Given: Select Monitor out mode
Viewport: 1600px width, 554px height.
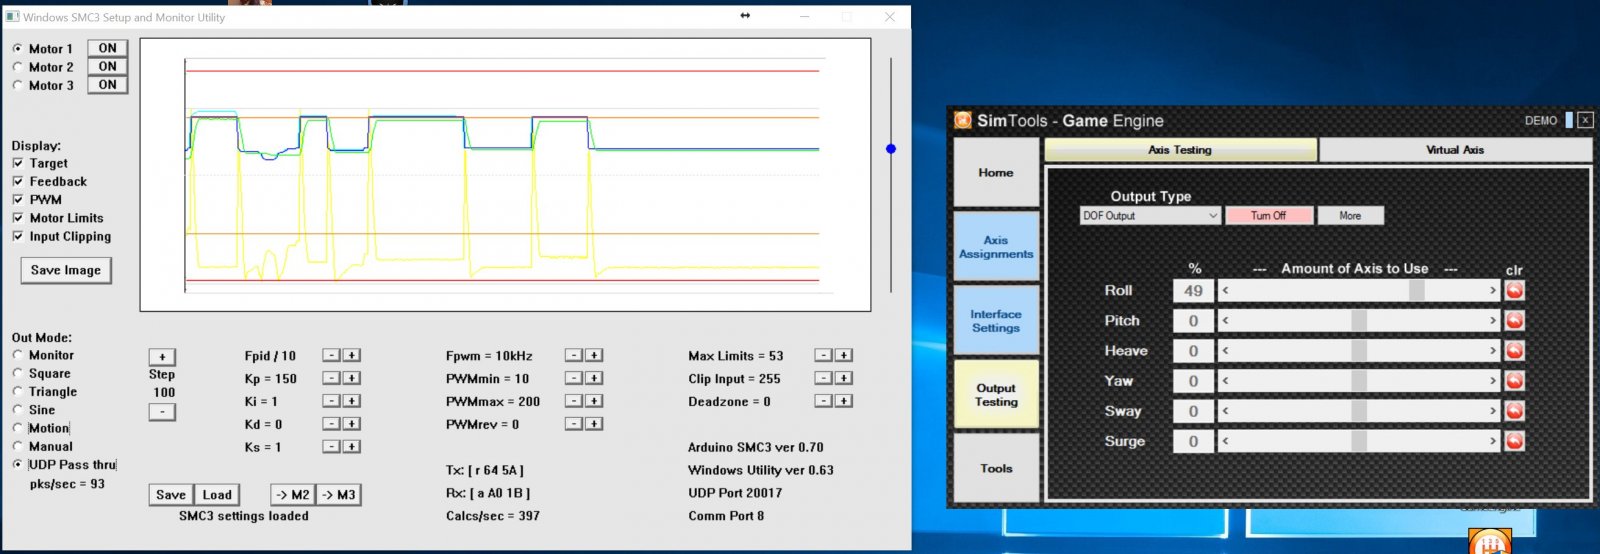Looking at the screenshot, I should coord(18,355).
